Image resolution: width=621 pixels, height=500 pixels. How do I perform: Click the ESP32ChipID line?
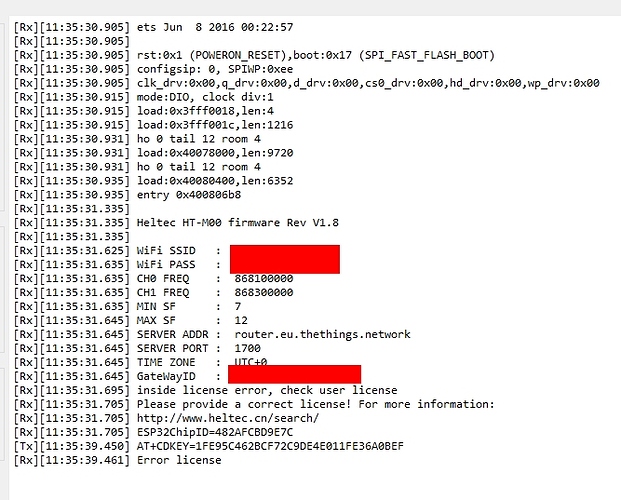coord(216,432)
